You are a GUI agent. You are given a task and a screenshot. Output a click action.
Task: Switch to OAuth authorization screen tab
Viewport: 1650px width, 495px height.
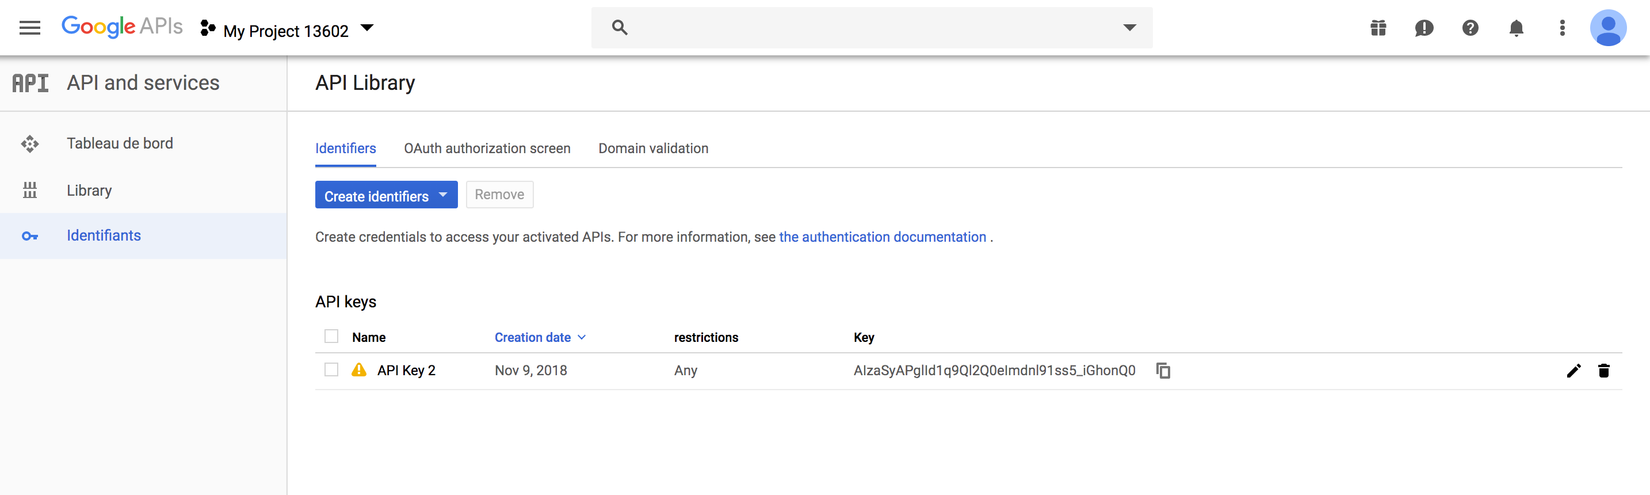click(x=487, y=148)
